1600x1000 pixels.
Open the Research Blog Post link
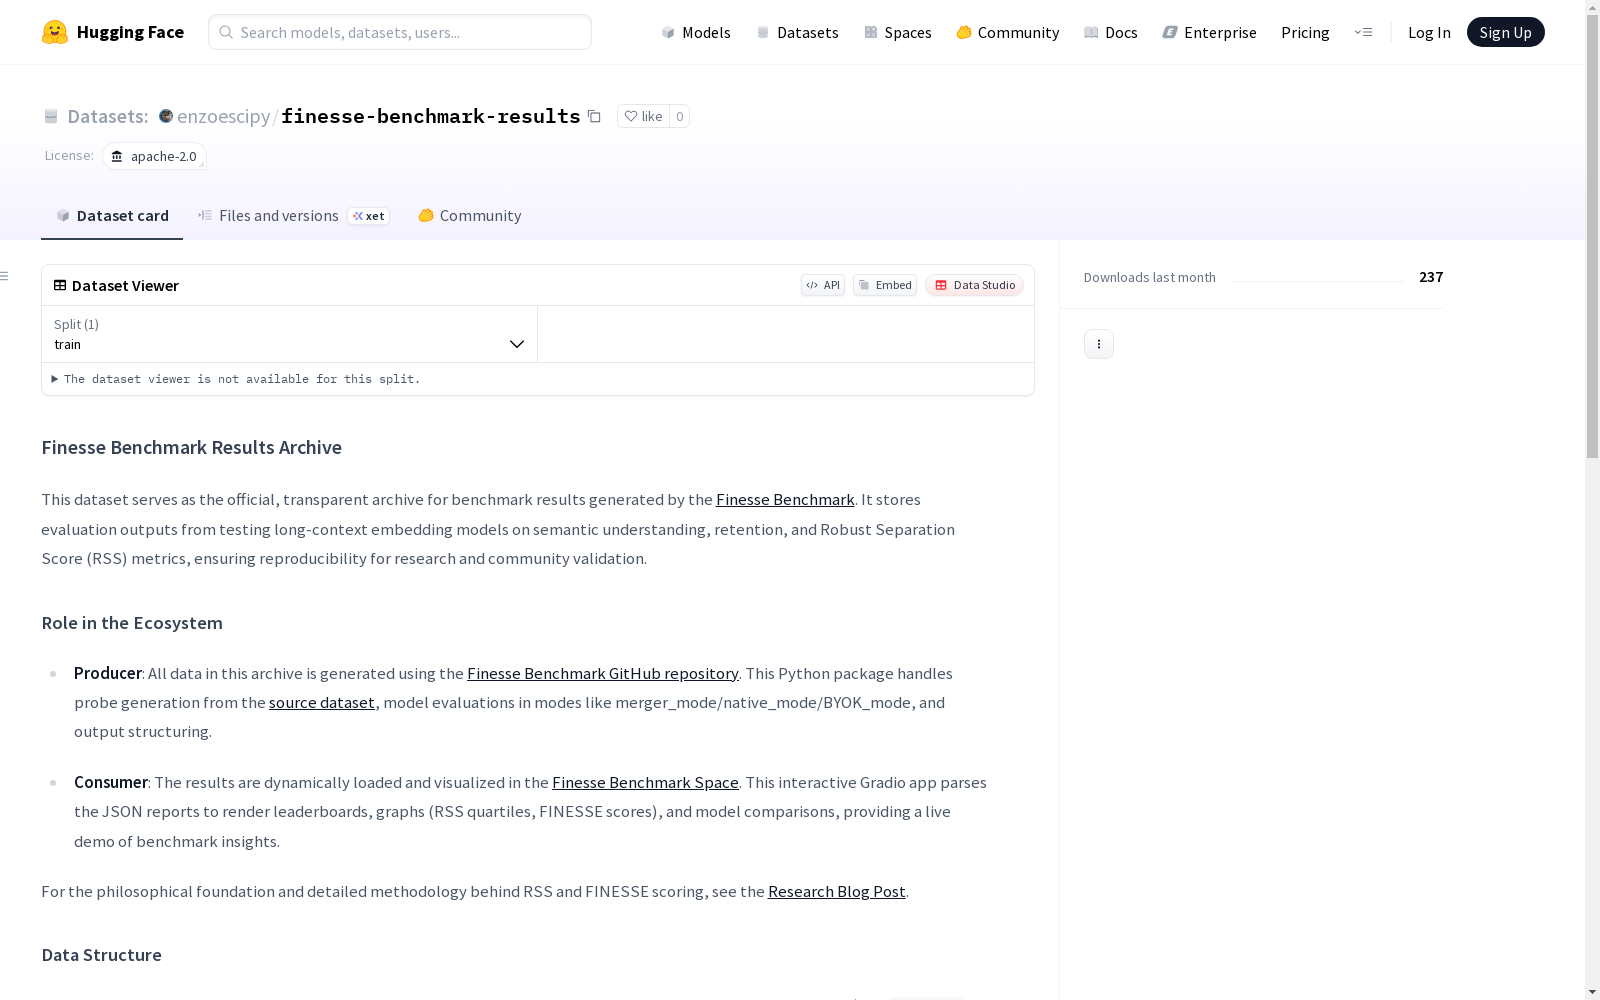(836, 892)
